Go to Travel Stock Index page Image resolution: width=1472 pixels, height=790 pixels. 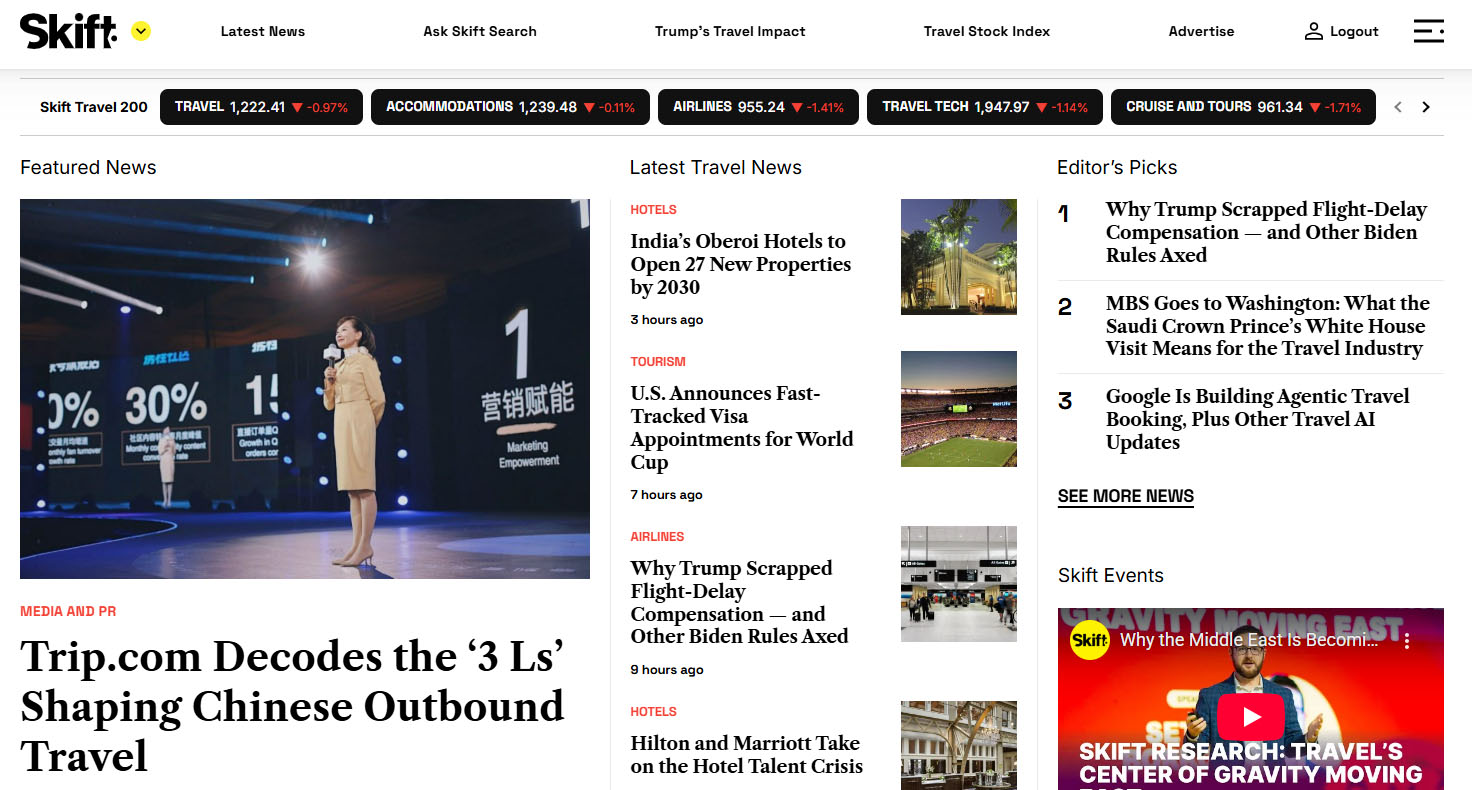point(986,31)
